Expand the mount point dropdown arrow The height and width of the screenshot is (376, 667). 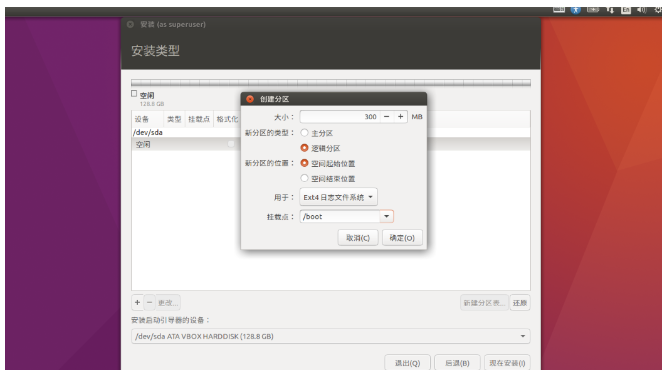386,216
